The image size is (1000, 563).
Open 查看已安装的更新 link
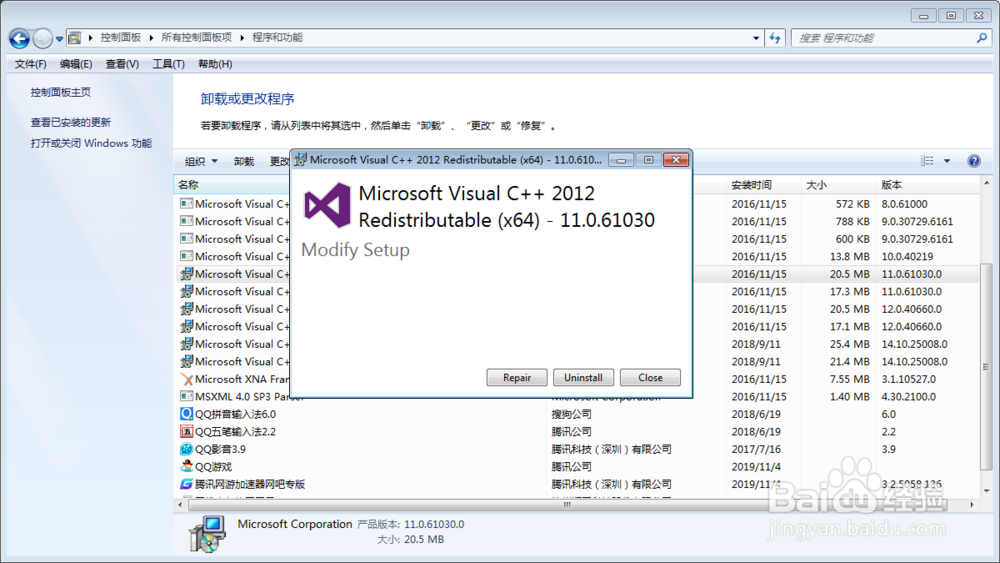tap(71, 122)
